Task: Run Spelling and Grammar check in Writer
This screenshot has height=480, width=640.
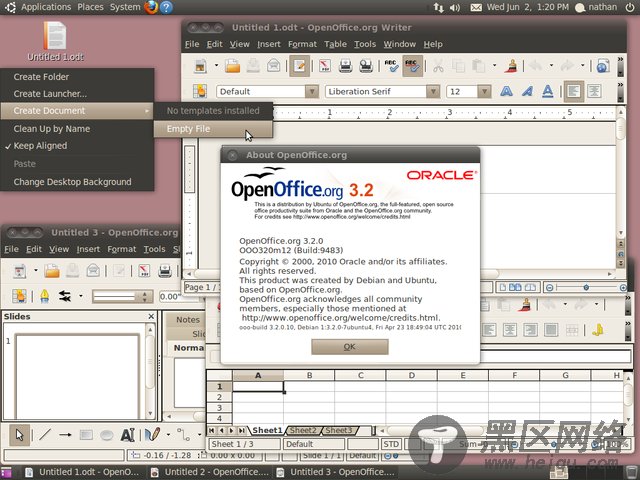Action: pos(392,66)
